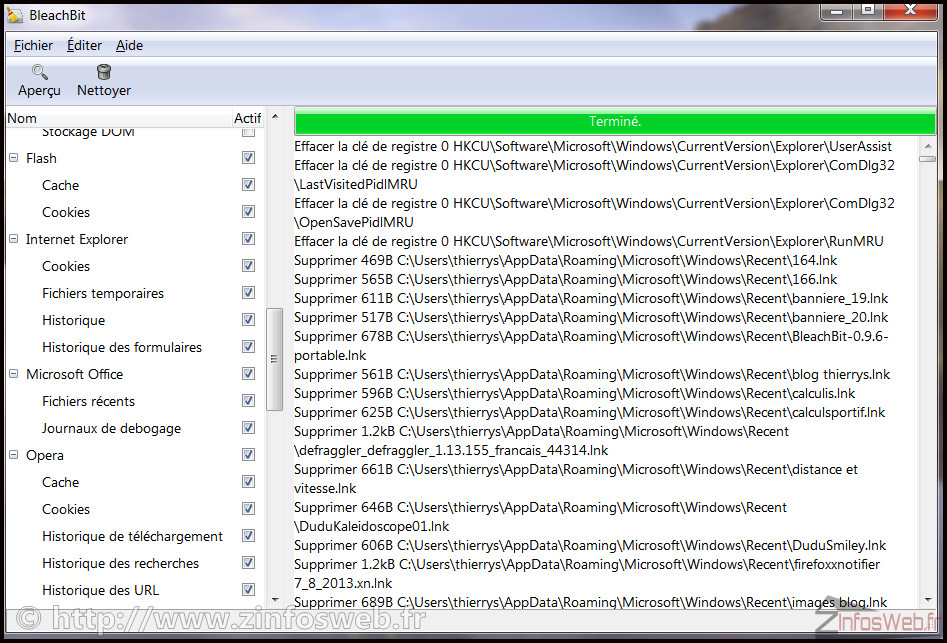The width and height of the screenshot is (947, 643).
Task: Open the Aide menu
Action: [x=129, y=45]
